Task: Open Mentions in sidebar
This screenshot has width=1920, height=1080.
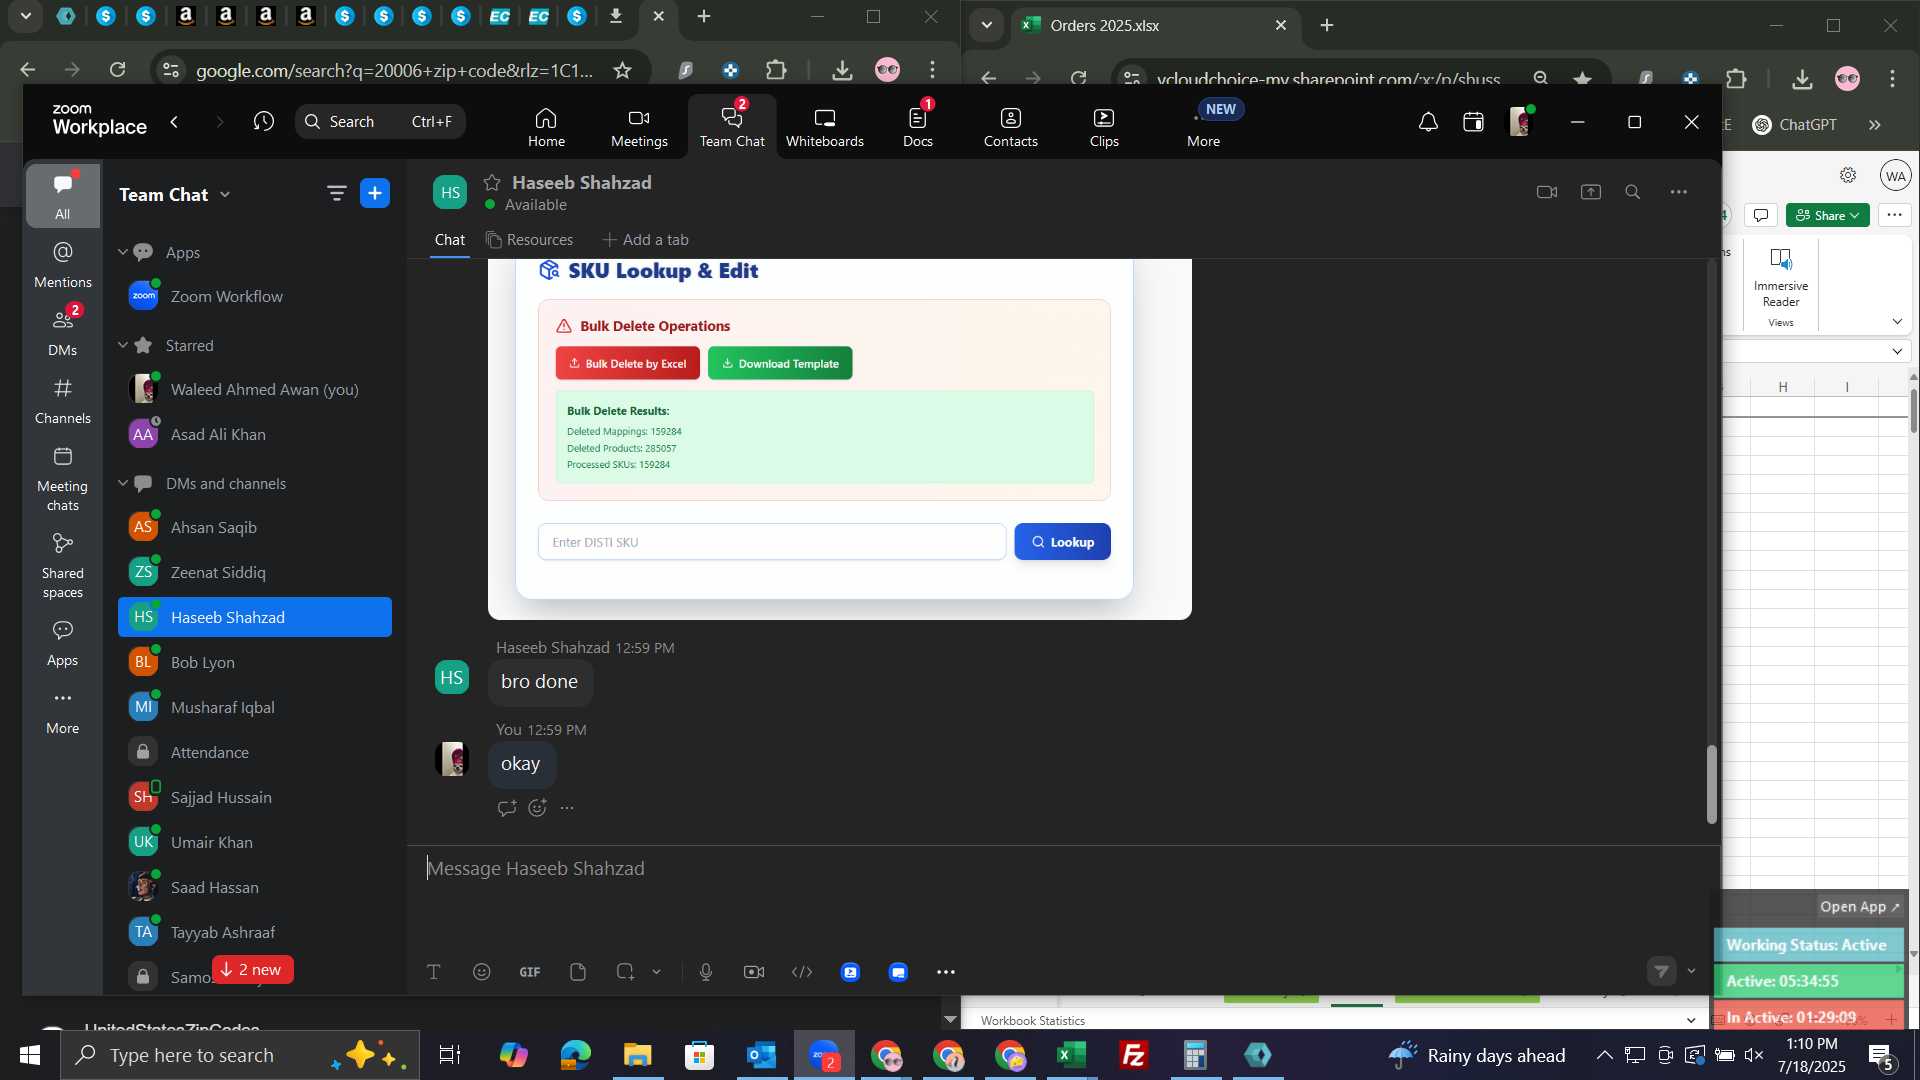Action: [62, 265]
